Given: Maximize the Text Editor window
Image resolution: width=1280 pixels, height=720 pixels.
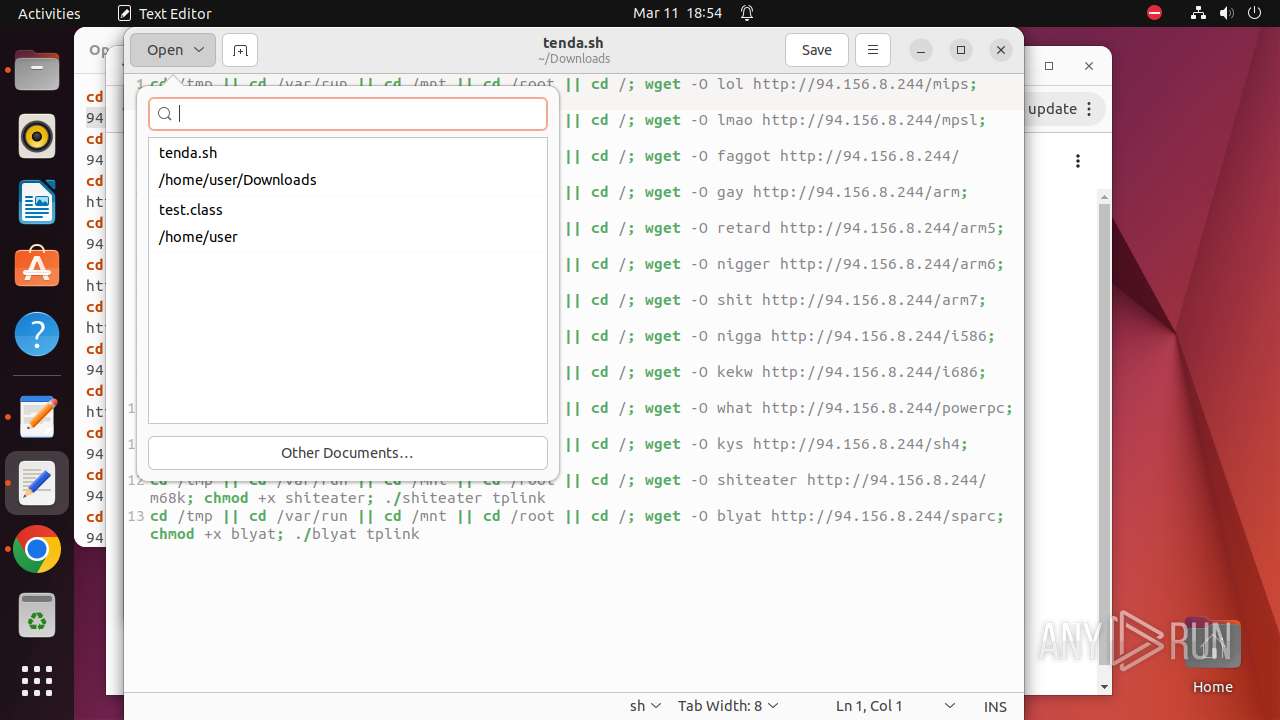Looking at the screenshot, I should point(961,50).
